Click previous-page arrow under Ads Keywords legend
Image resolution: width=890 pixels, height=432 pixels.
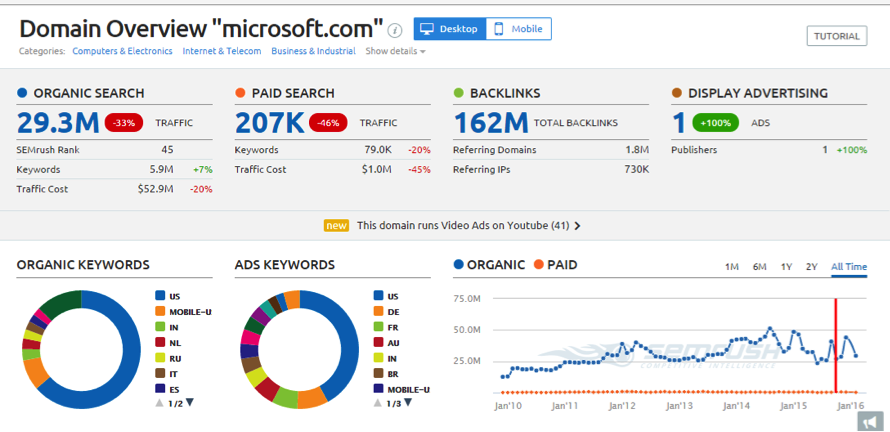(x=377, y=402)
